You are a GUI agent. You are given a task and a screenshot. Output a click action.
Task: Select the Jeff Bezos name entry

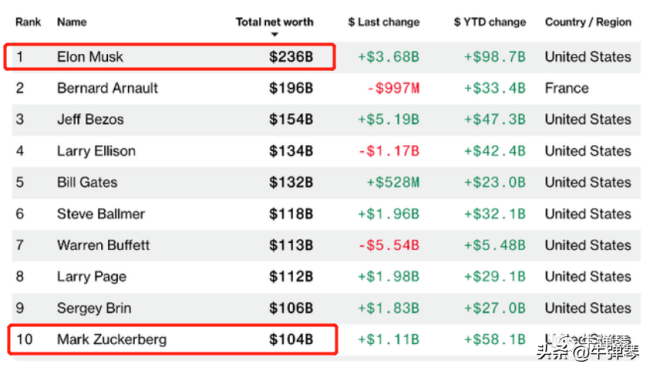click(x=90, y=119)
